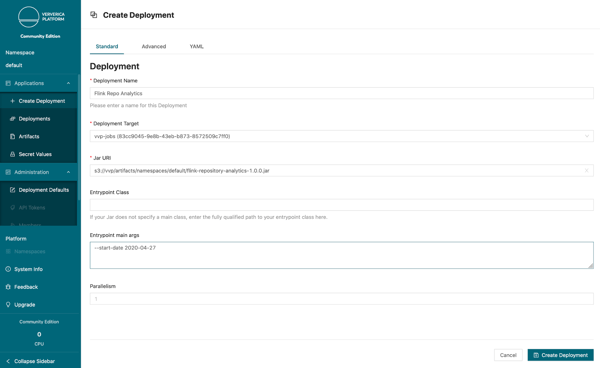Click the Secret Values lock icon

point(12,154)
